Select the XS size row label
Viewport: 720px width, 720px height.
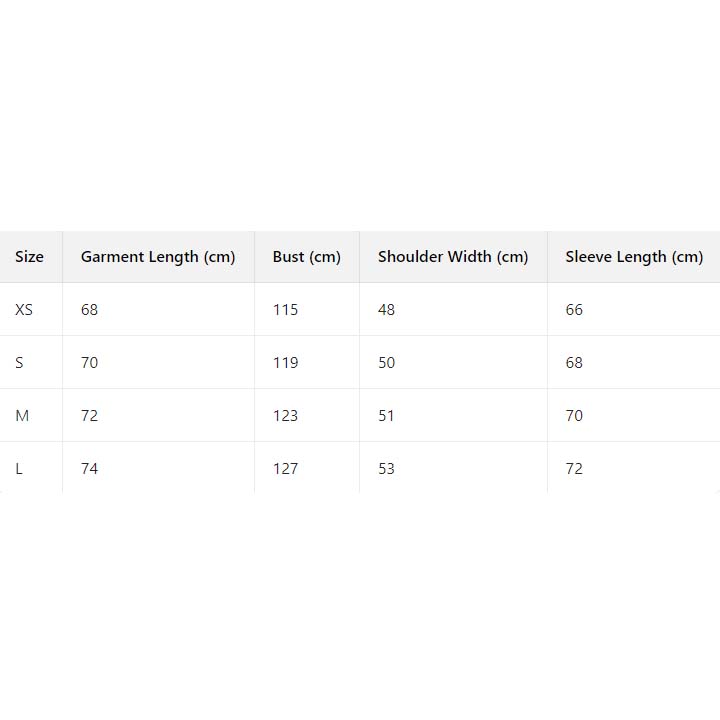coord(24,310)
